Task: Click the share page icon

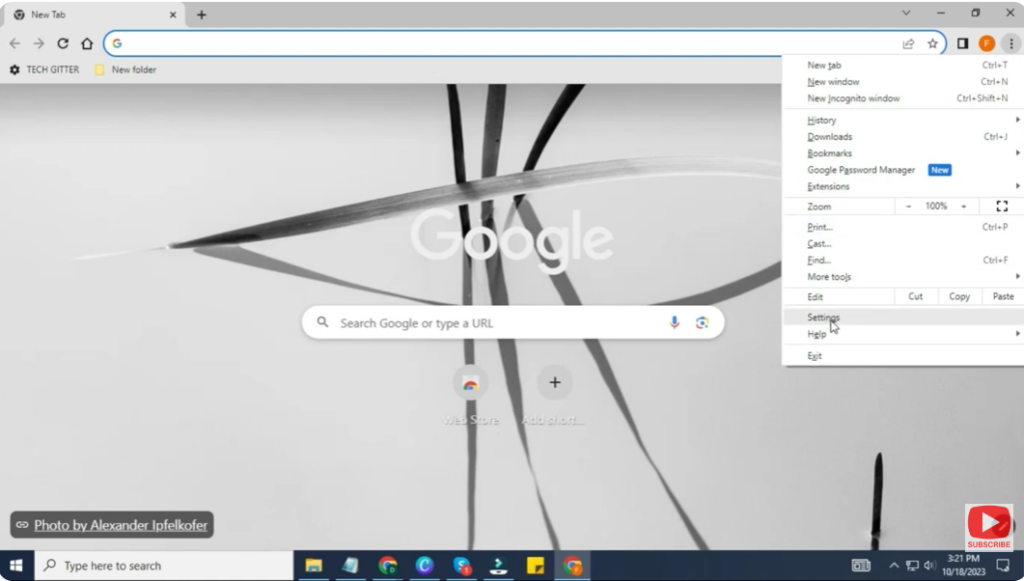Action: point(908,43)
